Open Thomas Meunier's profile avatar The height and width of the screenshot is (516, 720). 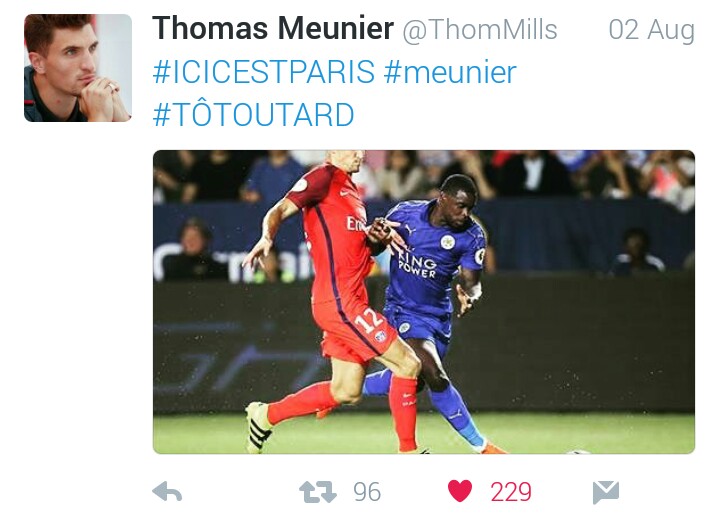coord(78,68)
